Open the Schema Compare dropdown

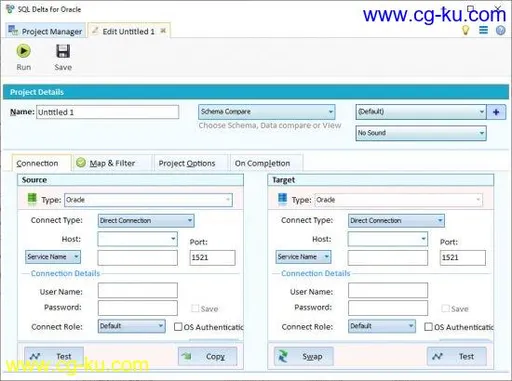pos(267,112)
